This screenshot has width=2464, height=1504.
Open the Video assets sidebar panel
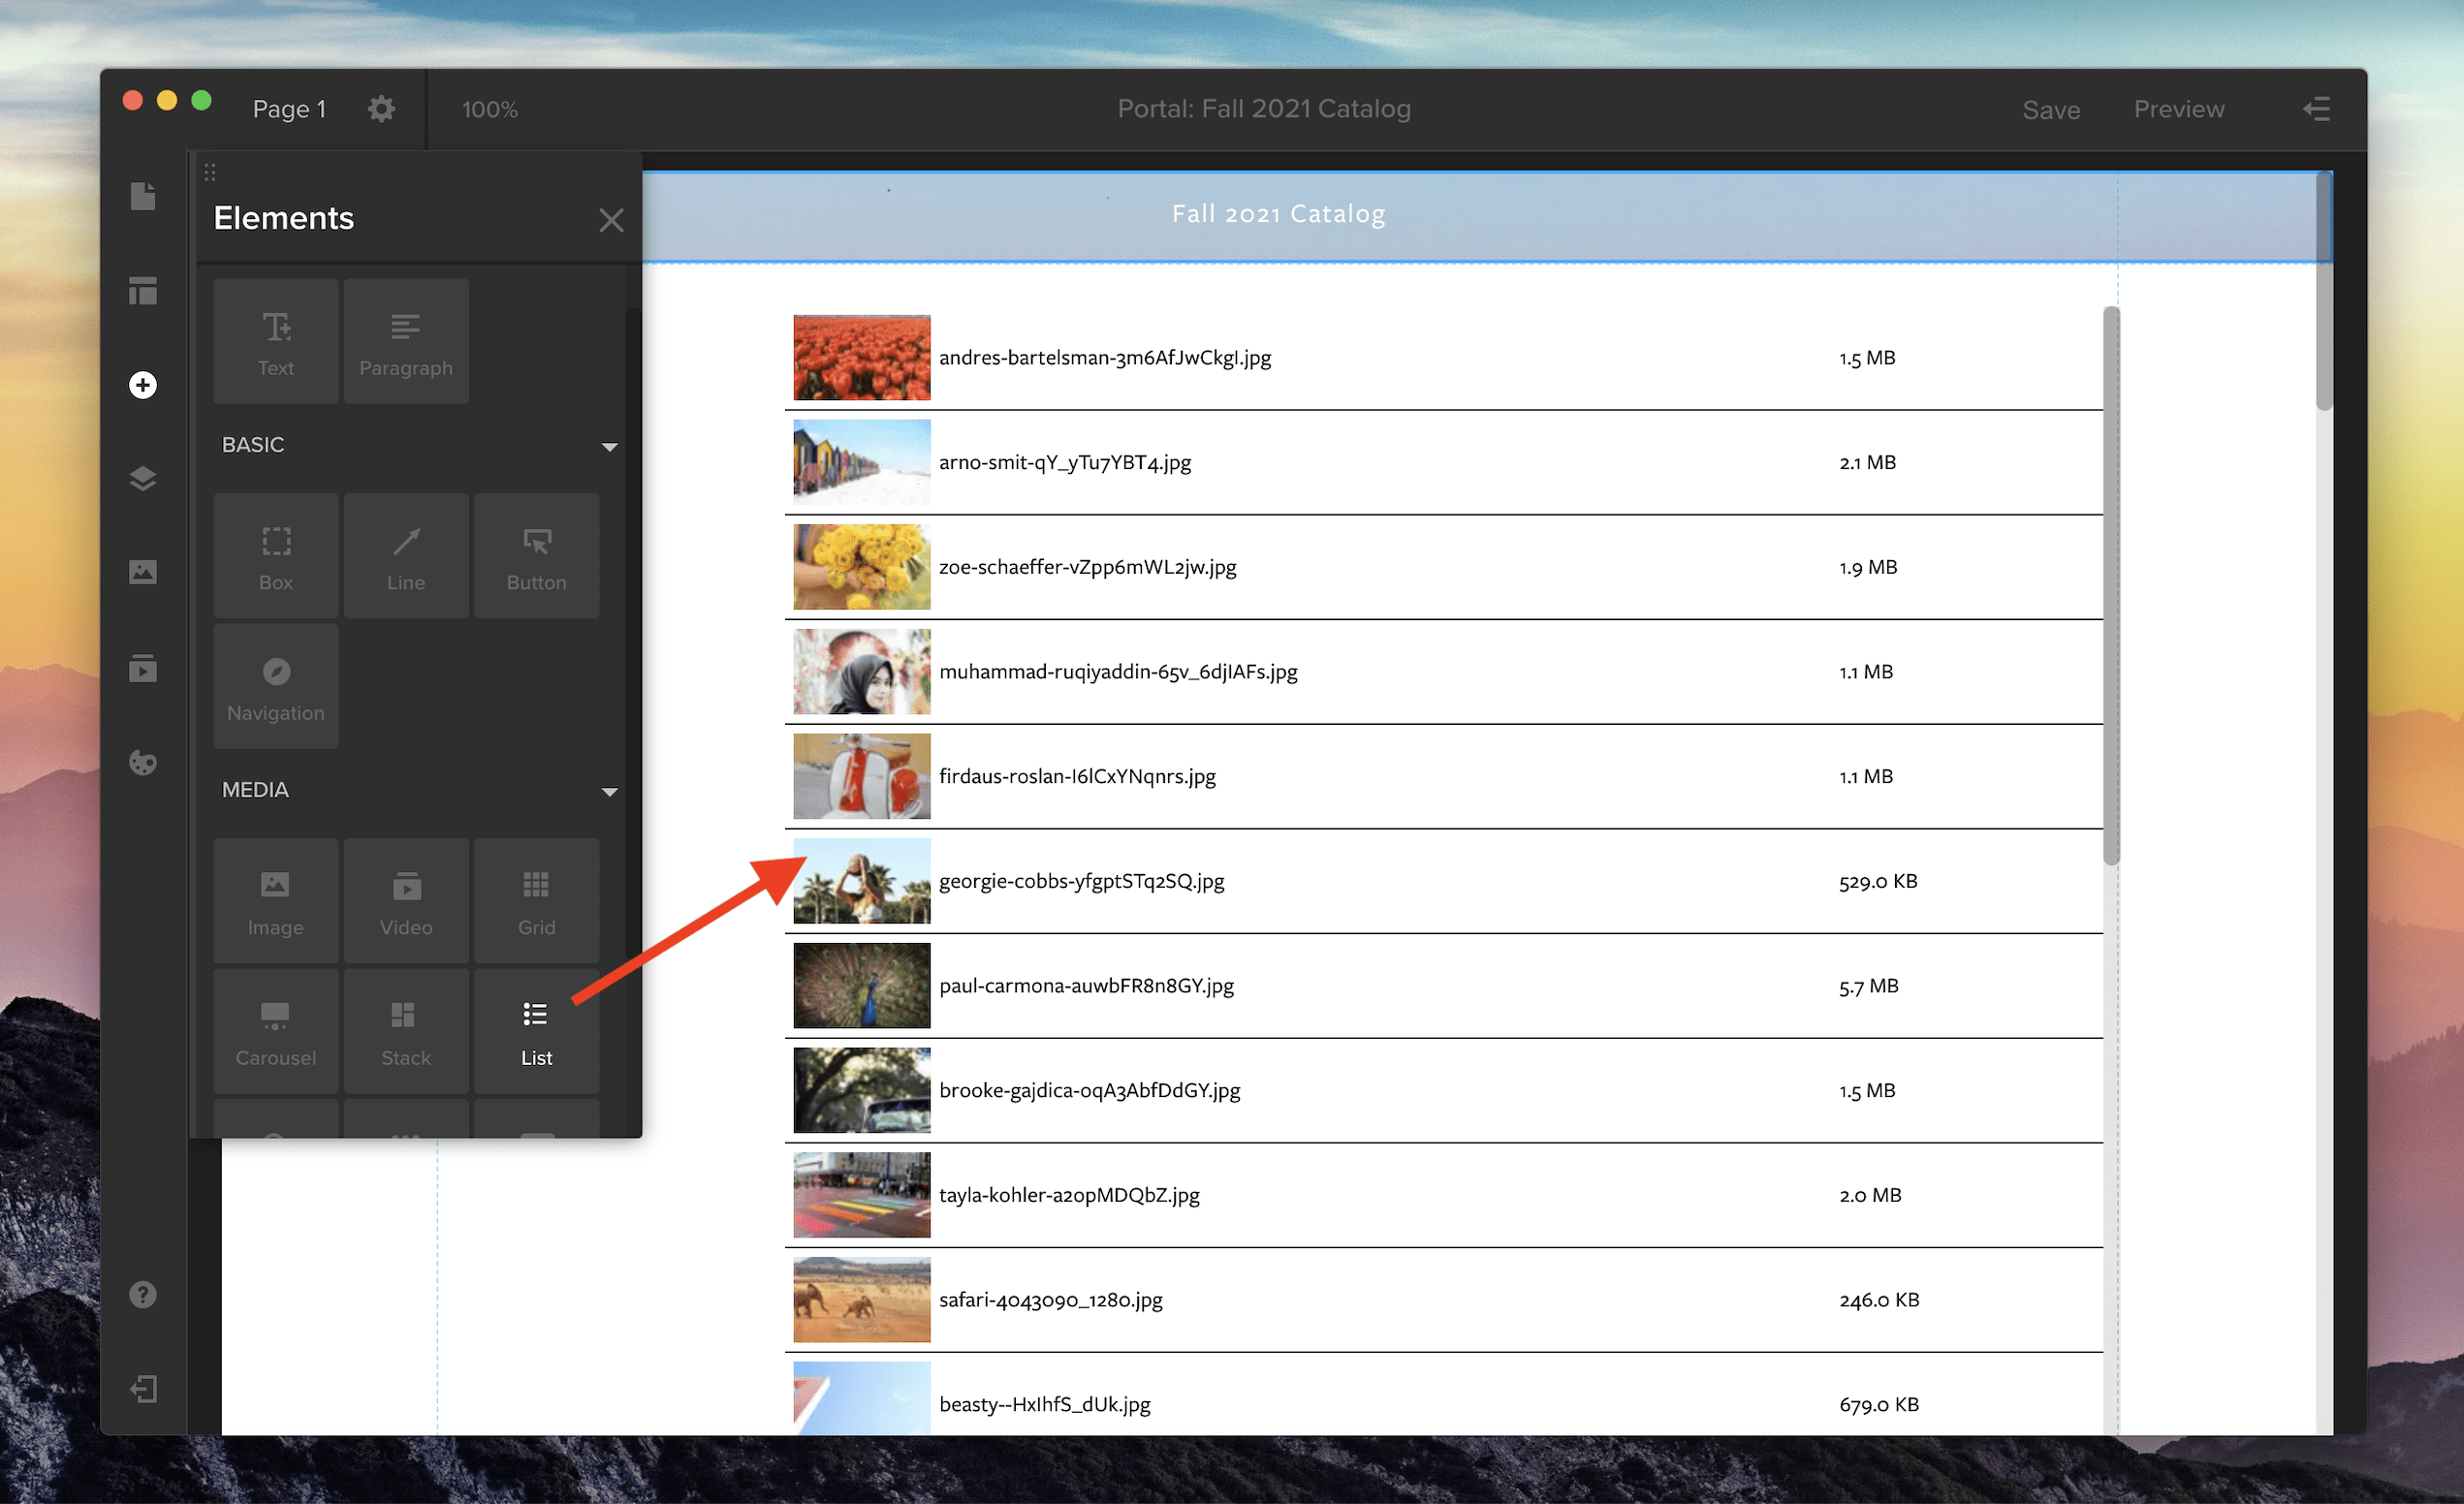[143, 669]
